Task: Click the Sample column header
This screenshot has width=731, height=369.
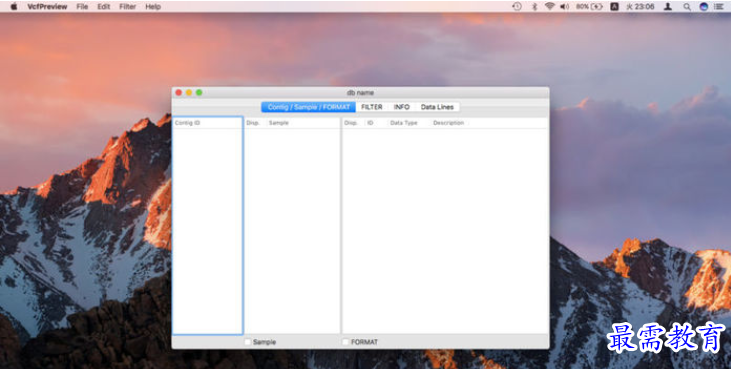Action: click(303, 123)
